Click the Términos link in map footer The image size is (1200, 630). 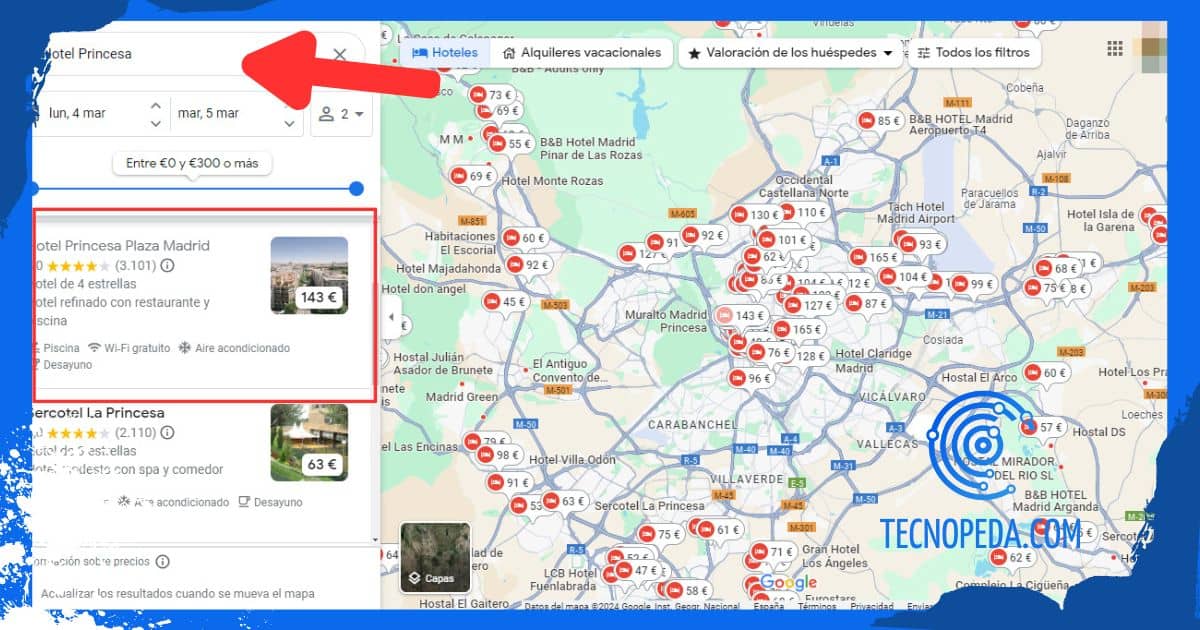click(817, 606)
